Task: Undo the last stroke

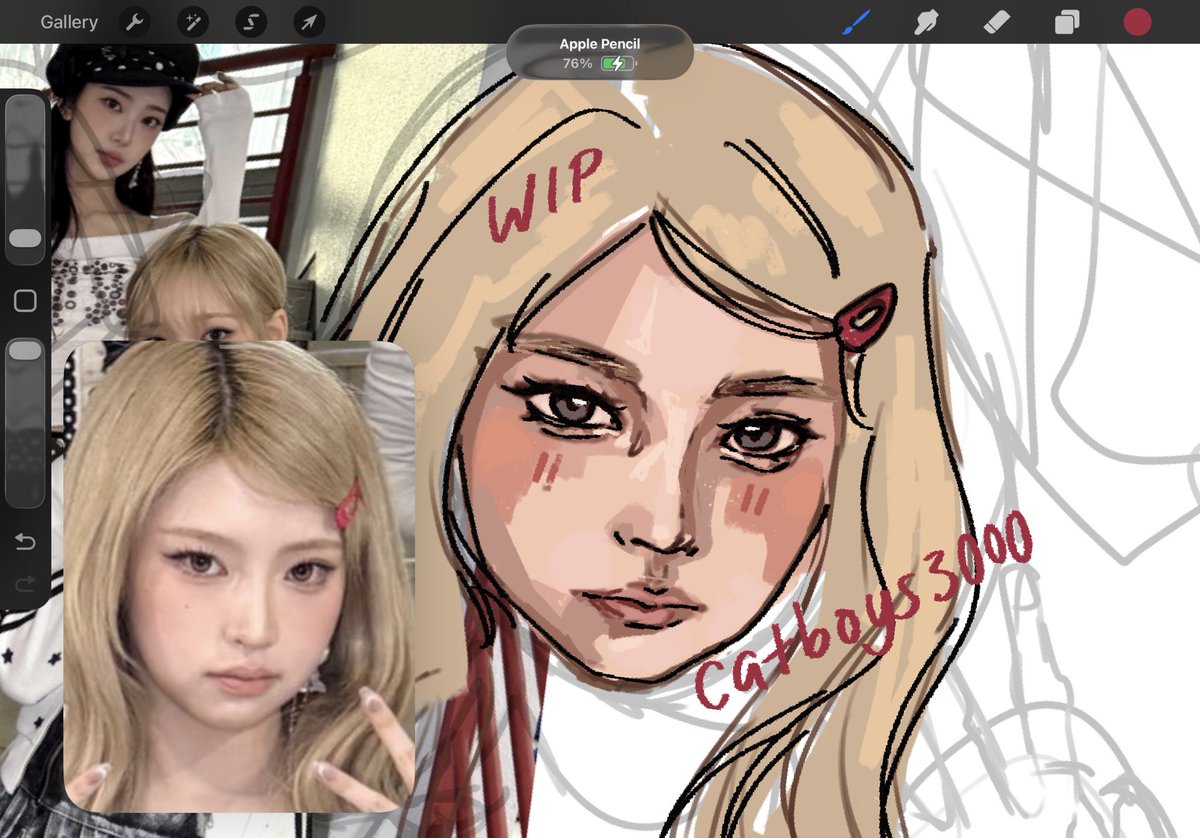Action: (x=25, y=542)
